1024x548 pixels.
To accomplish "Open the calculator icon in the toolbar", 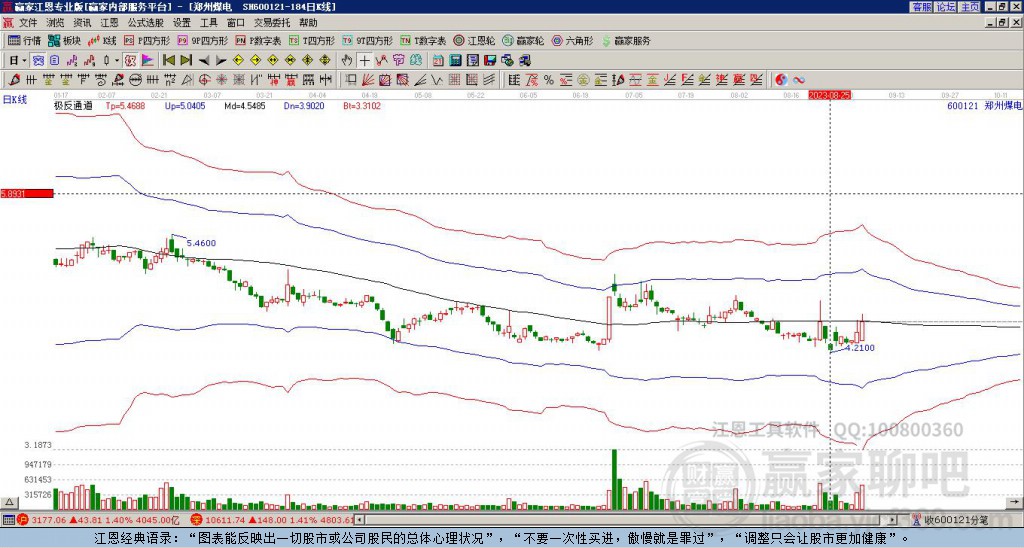I will 456,61.
